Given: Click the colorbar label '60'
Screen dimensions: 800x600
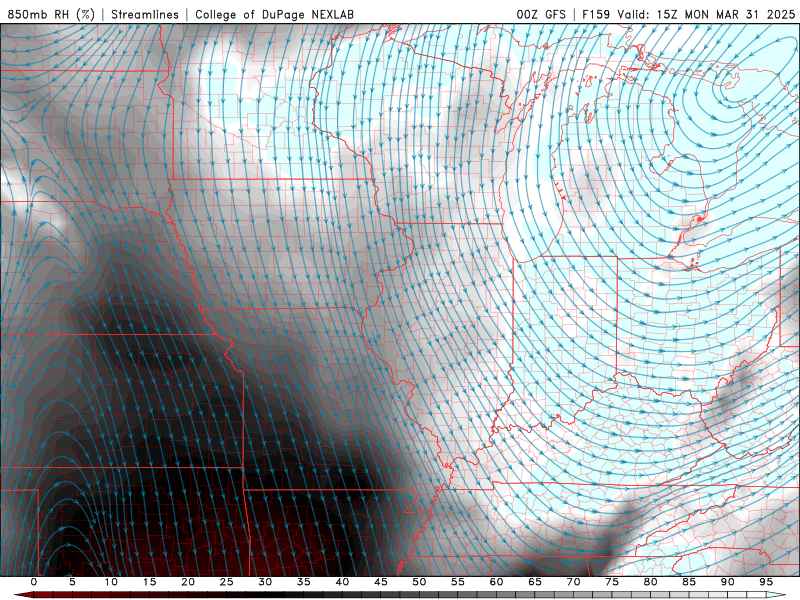Looking at the screenshot, I should click(496, 582).
